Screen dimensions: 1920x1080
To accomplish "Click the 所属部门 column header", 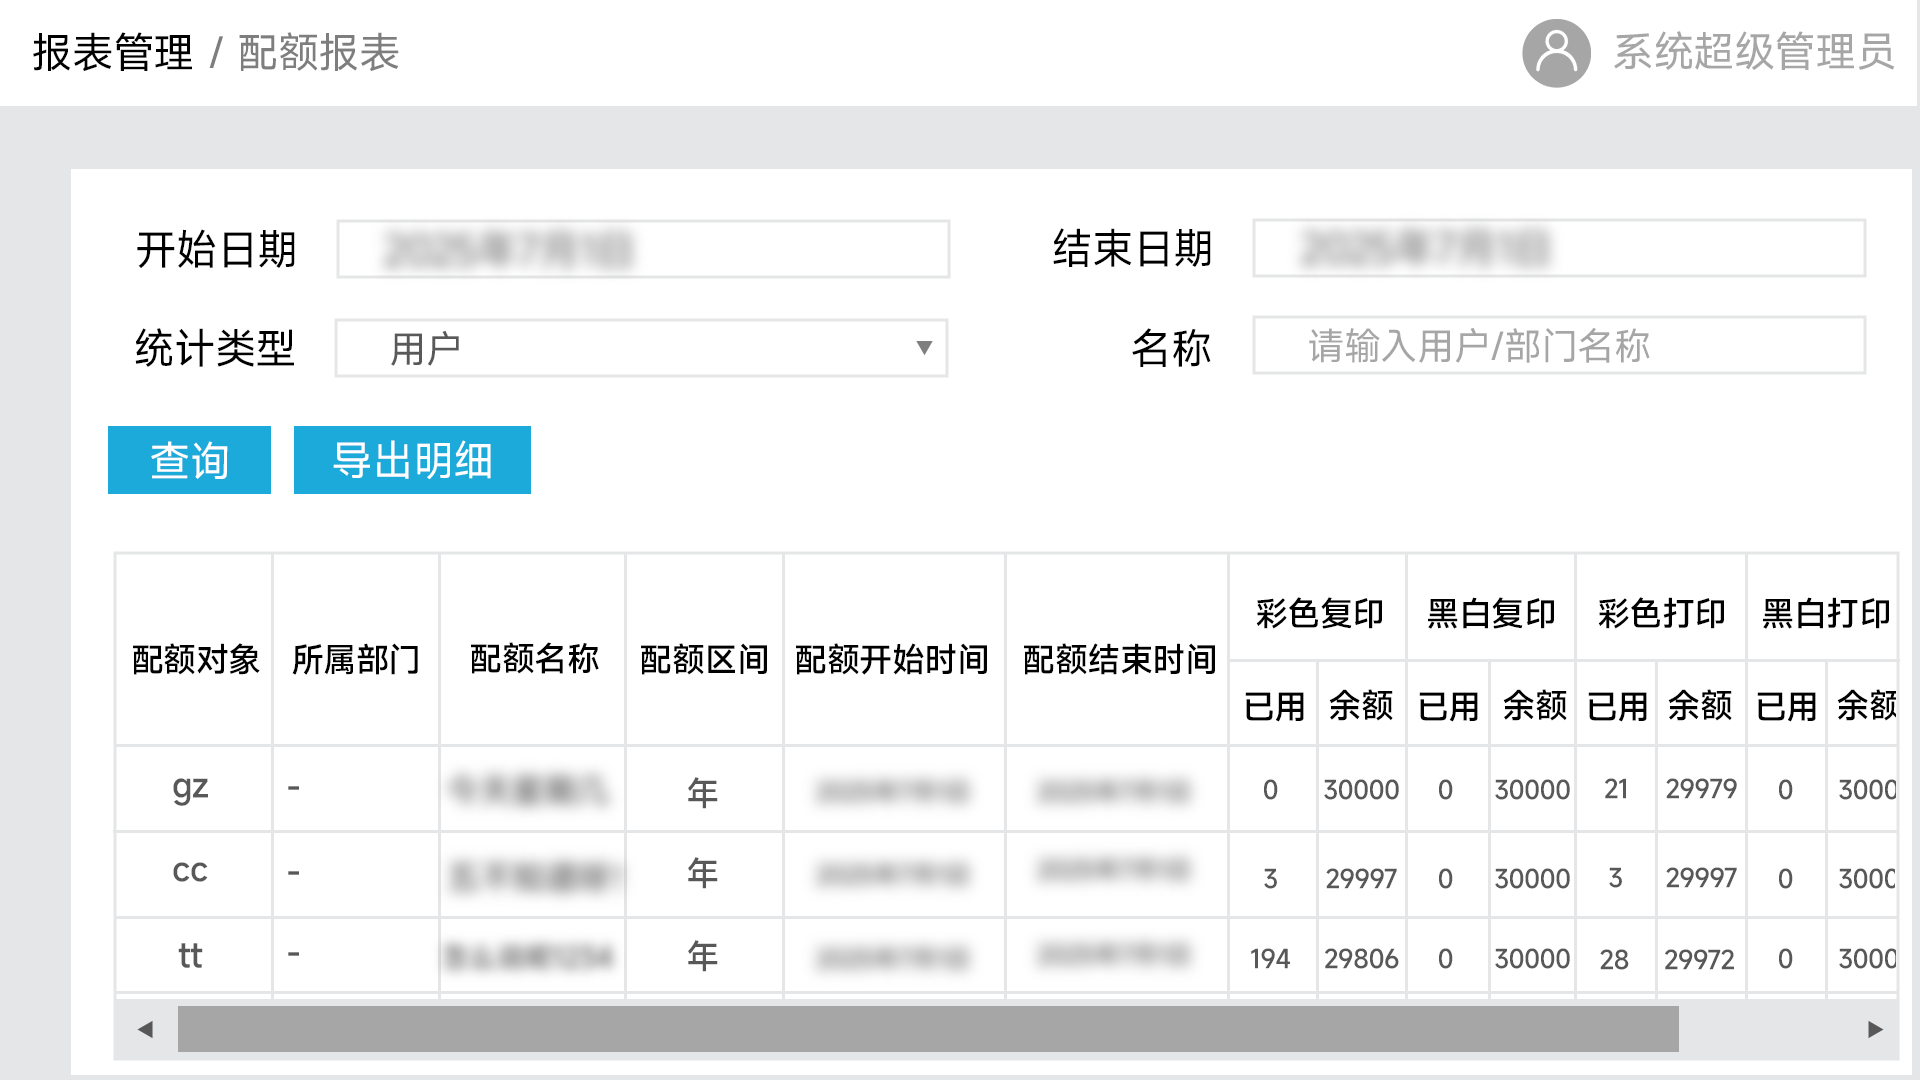I will click(356, 660).
